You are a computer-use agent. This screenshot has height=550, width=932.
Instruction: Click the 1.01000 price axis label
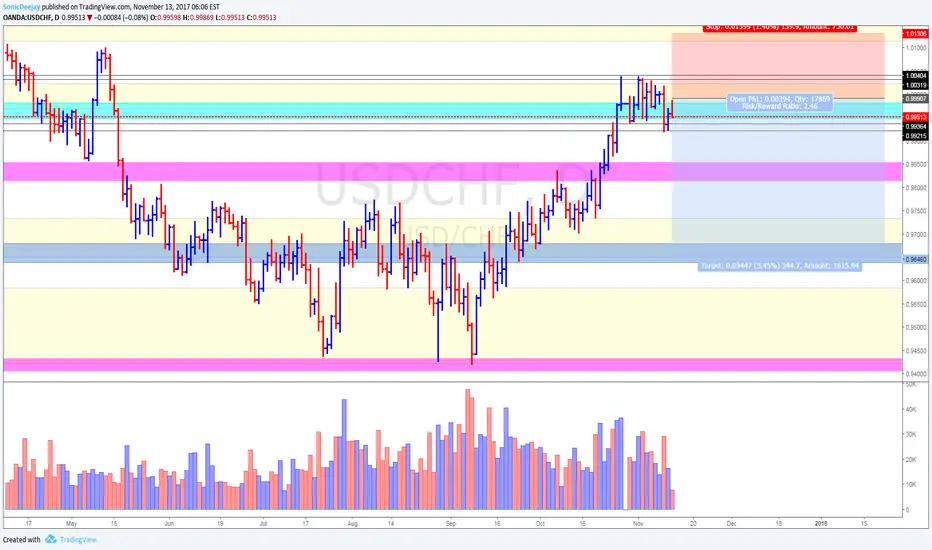tap(916, 48)
